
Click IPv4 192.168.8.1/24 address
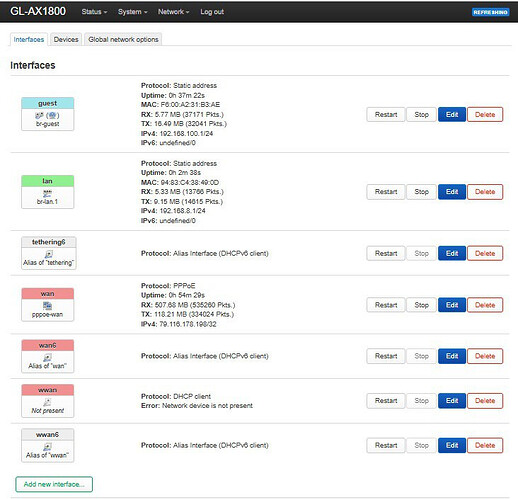coord(182,211)
